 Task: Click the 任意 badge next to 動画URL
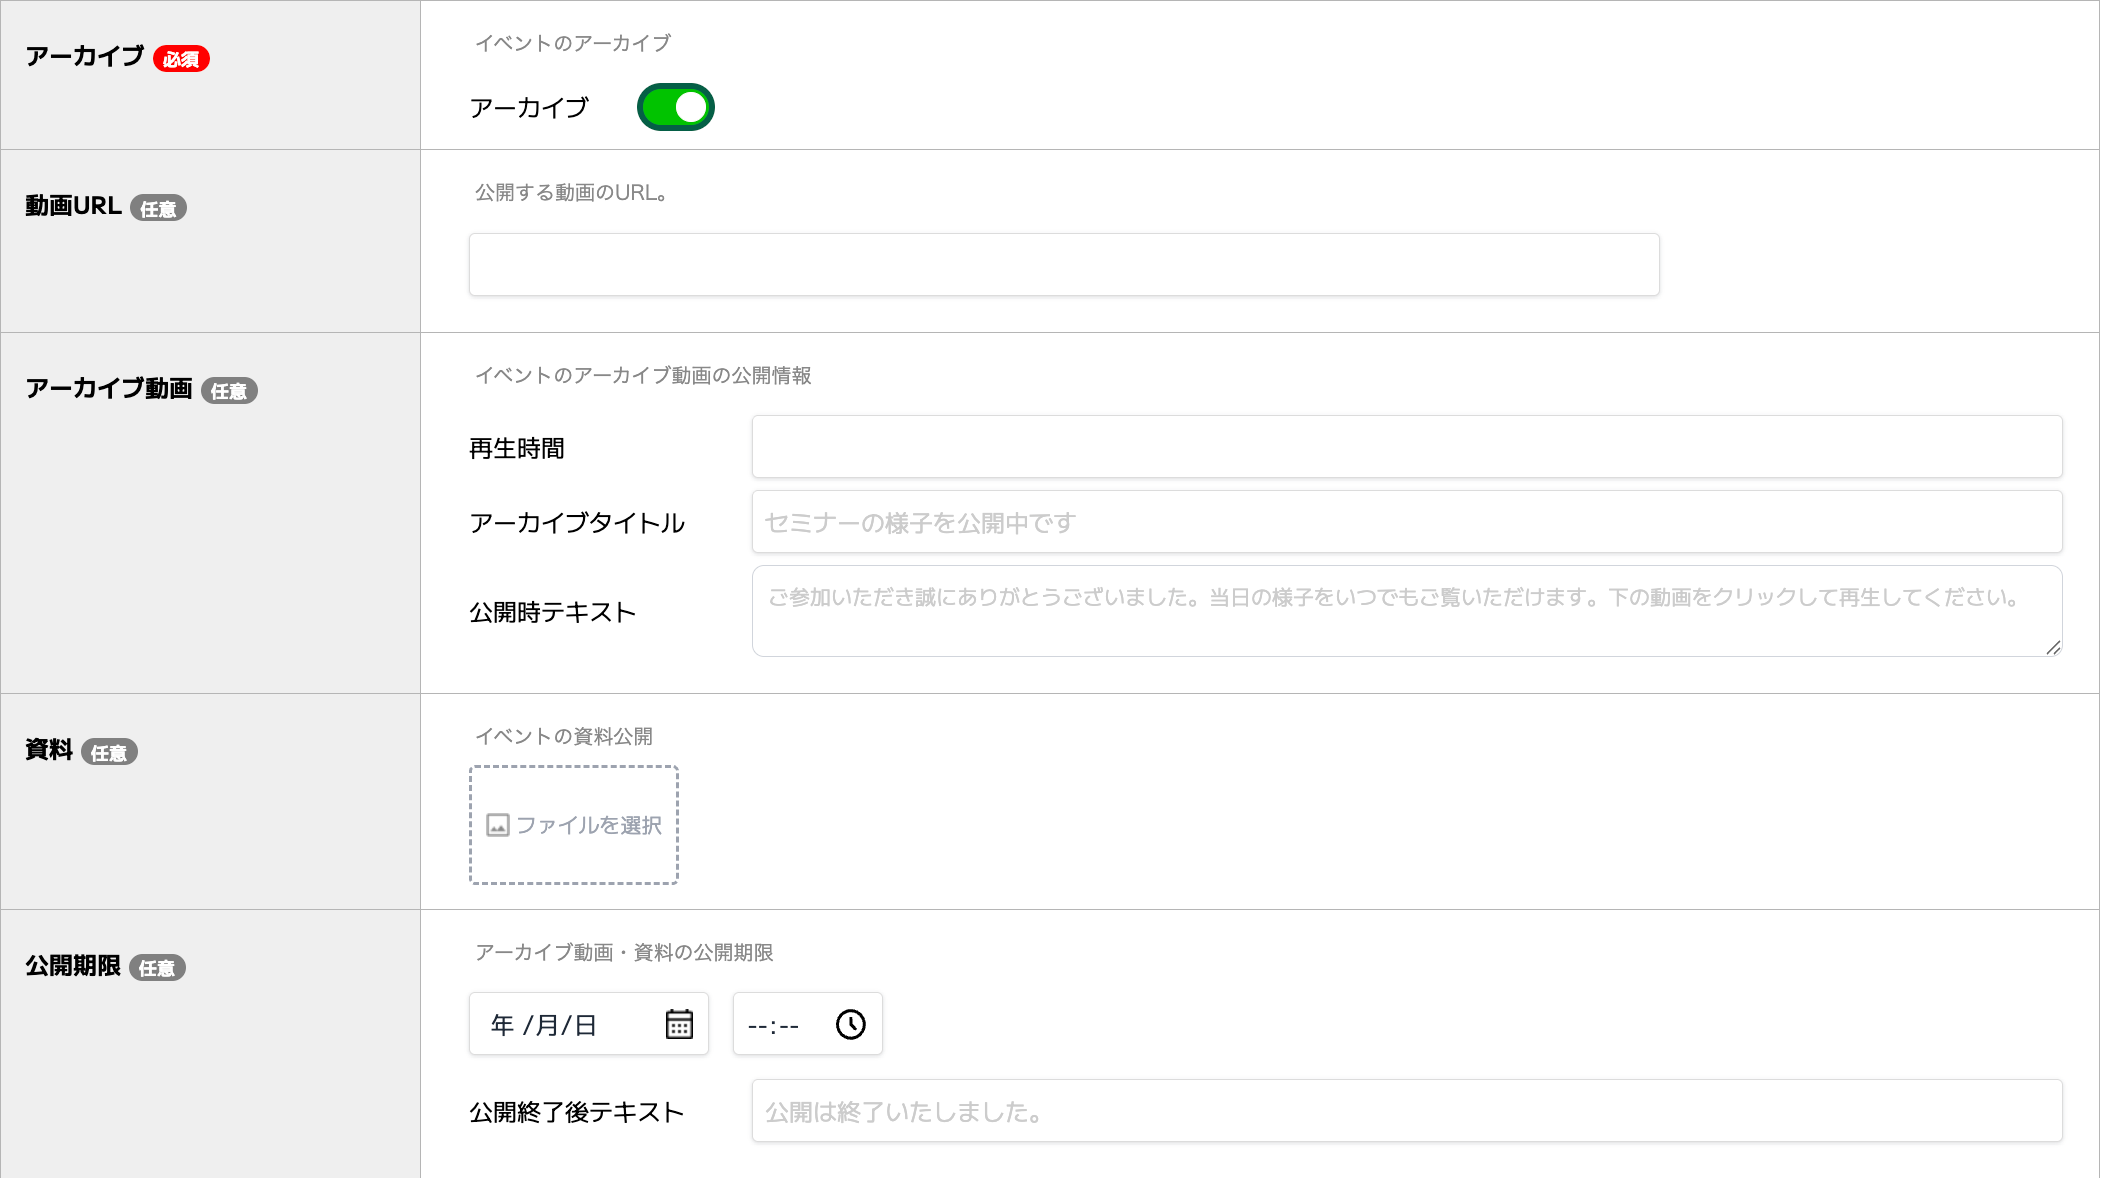pos(158,208)
